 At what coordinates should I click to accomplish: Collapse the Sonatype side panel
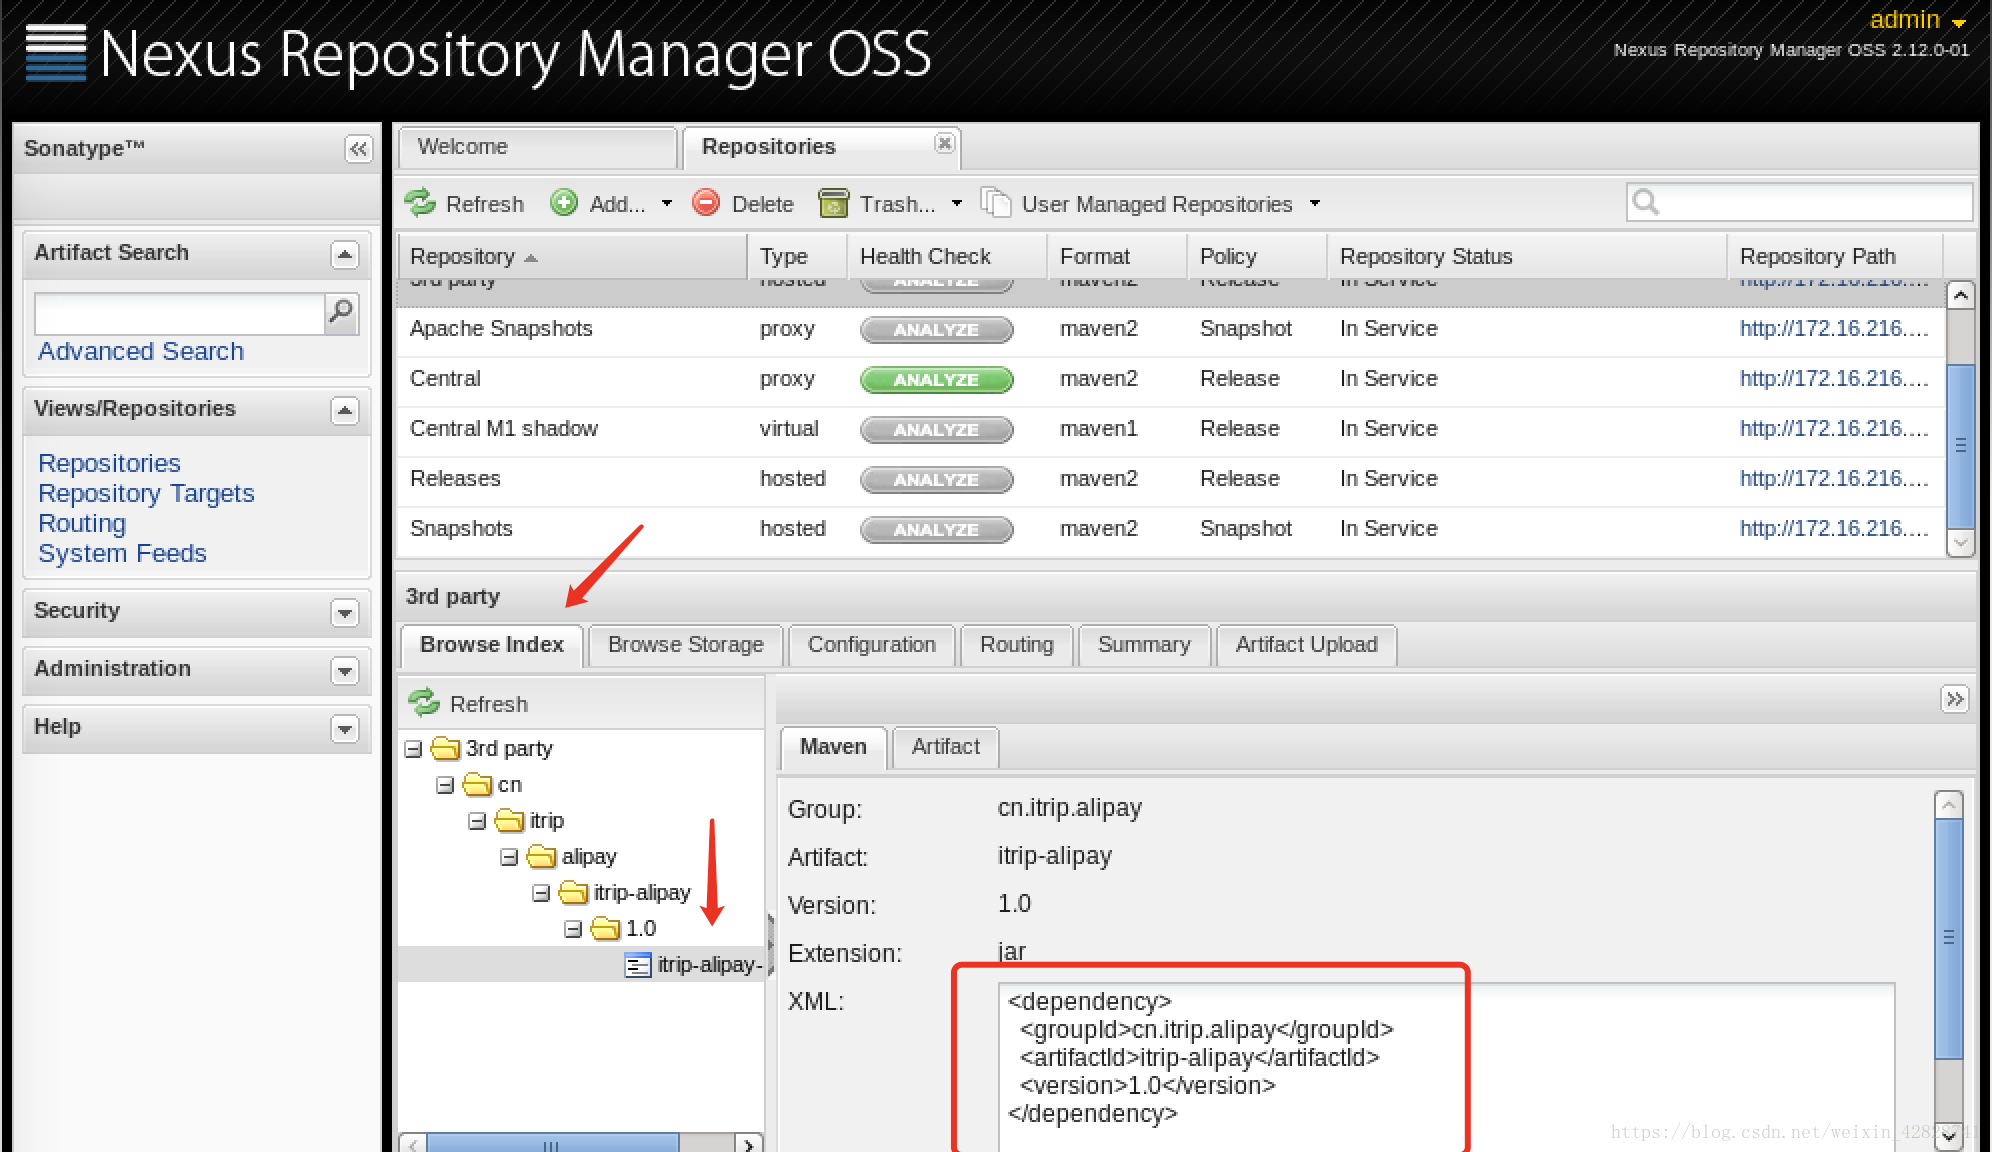358,149
